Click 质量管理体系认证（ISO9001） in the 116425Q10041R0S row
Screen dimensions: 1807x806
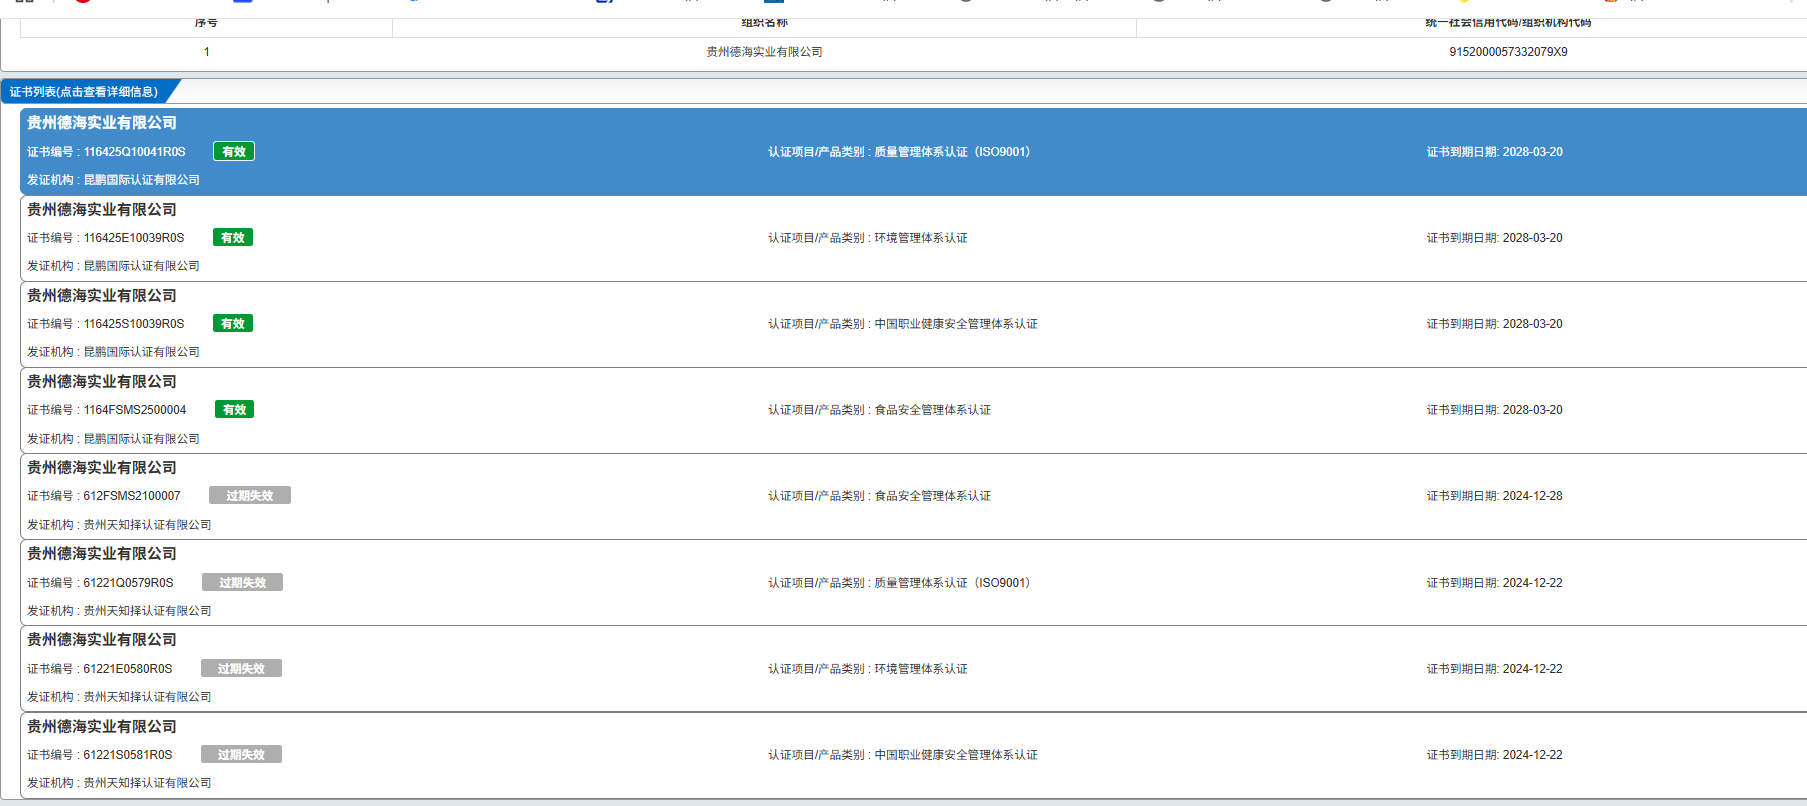tap(952, 152)
